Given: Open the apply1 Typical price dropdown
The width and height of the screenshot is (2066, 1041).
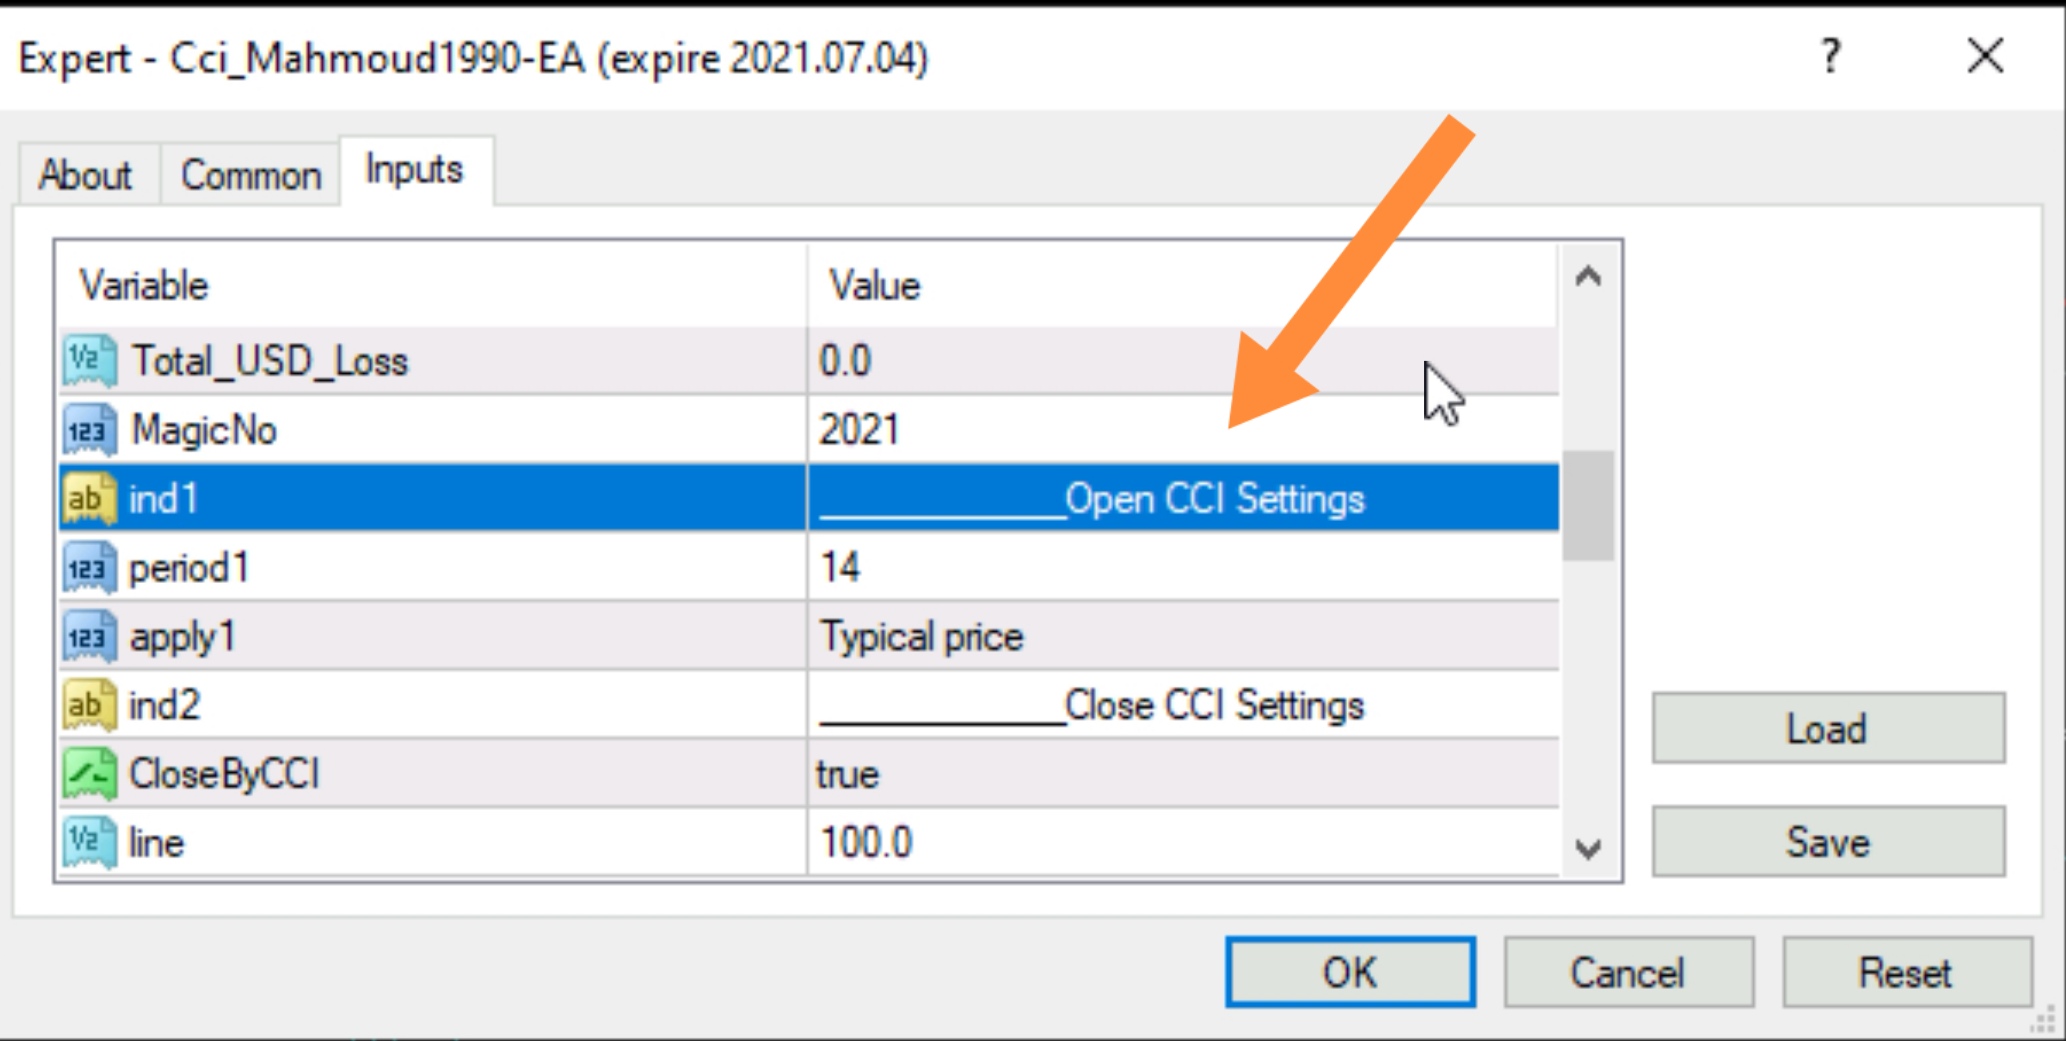Looking at the screenshot, I should (x=1180, y=637).
